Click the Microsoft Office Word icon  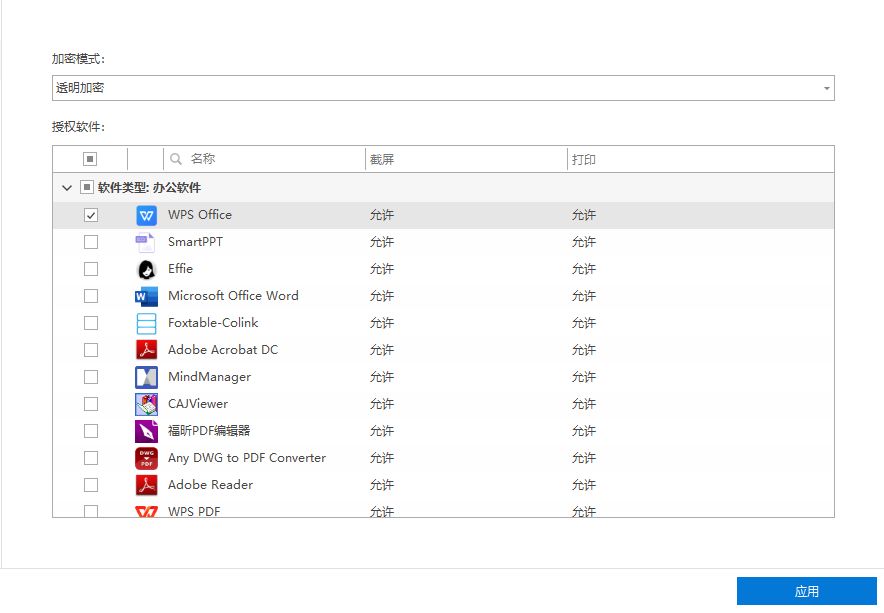click(147, 296)
